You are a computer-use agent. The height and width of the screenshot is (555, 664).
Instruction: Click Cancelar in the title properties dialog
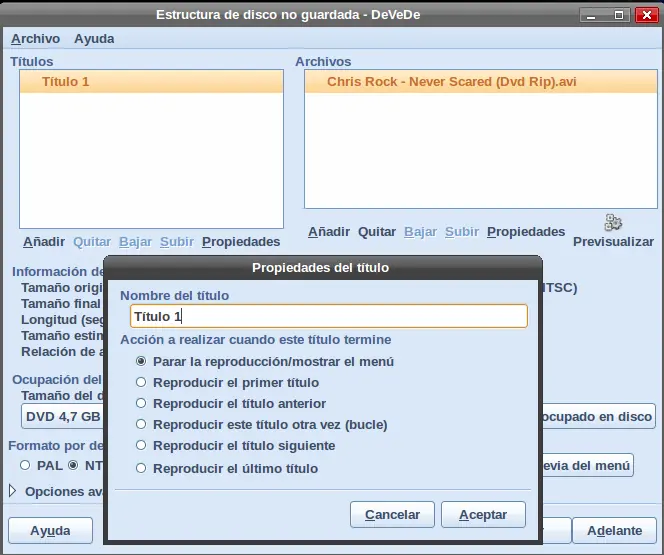coord(392,514)
